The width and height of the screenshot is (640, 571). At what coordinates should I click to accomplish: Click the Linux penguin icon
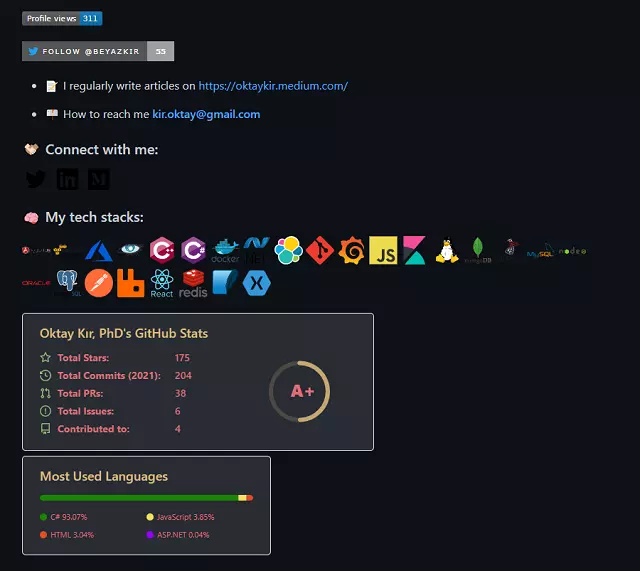click(447, 250)
